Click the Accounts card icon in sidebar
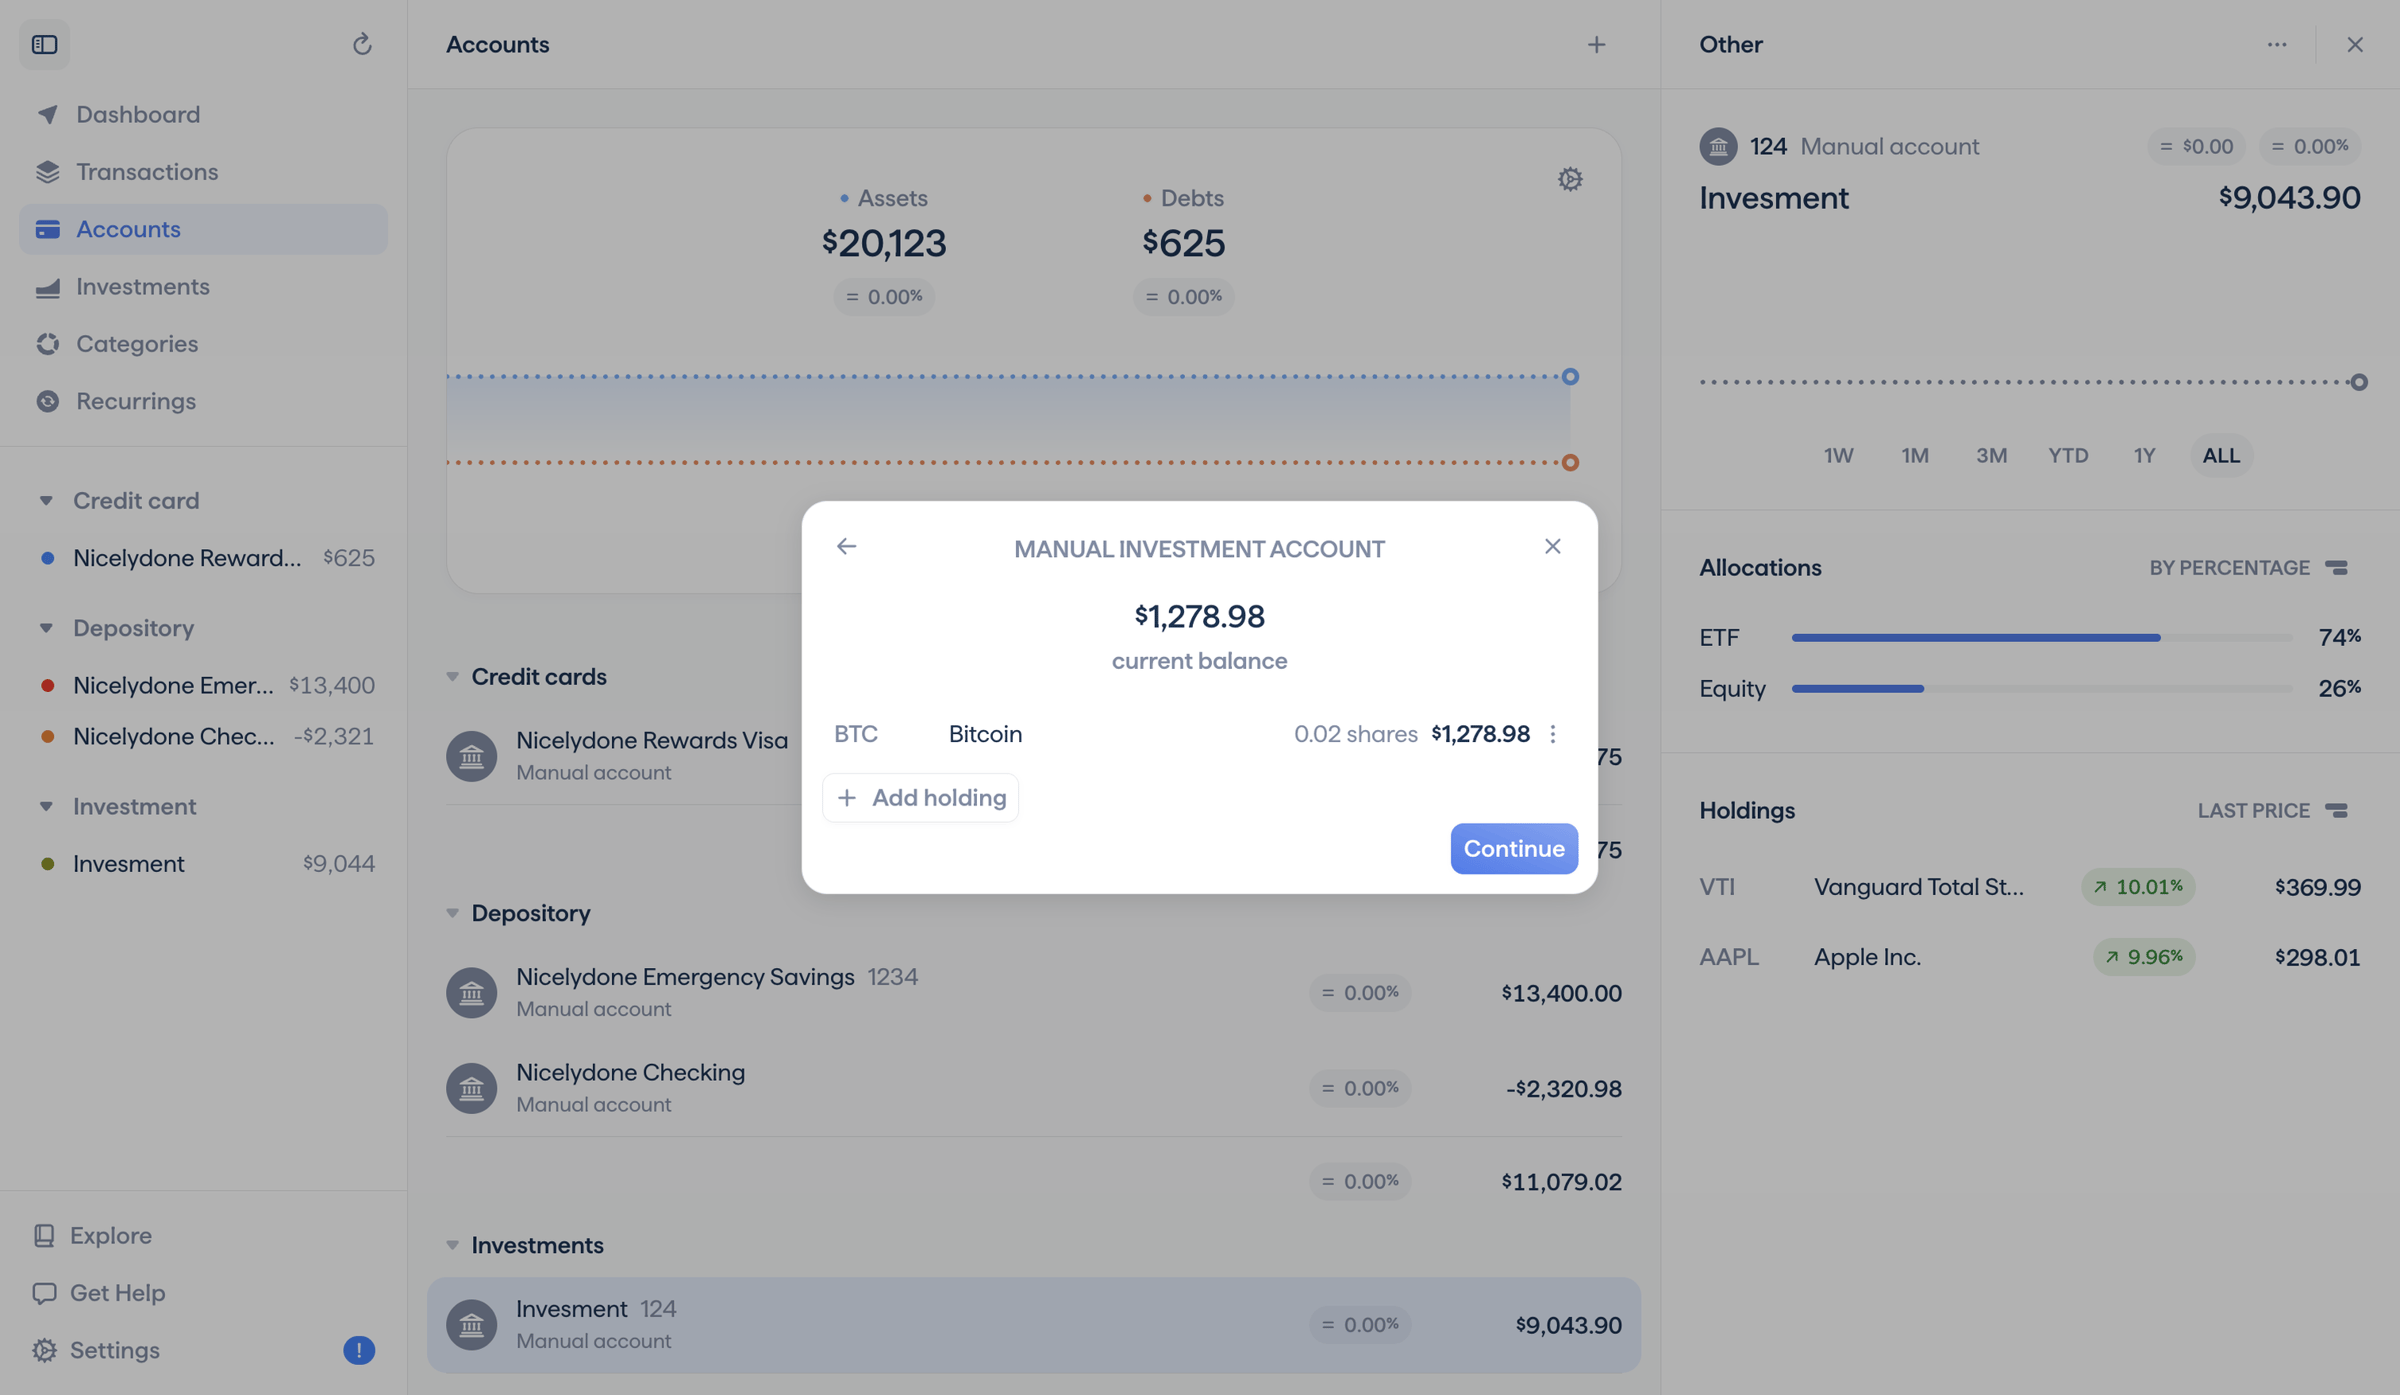The image size is (2400, 1395). click(47, 229)
